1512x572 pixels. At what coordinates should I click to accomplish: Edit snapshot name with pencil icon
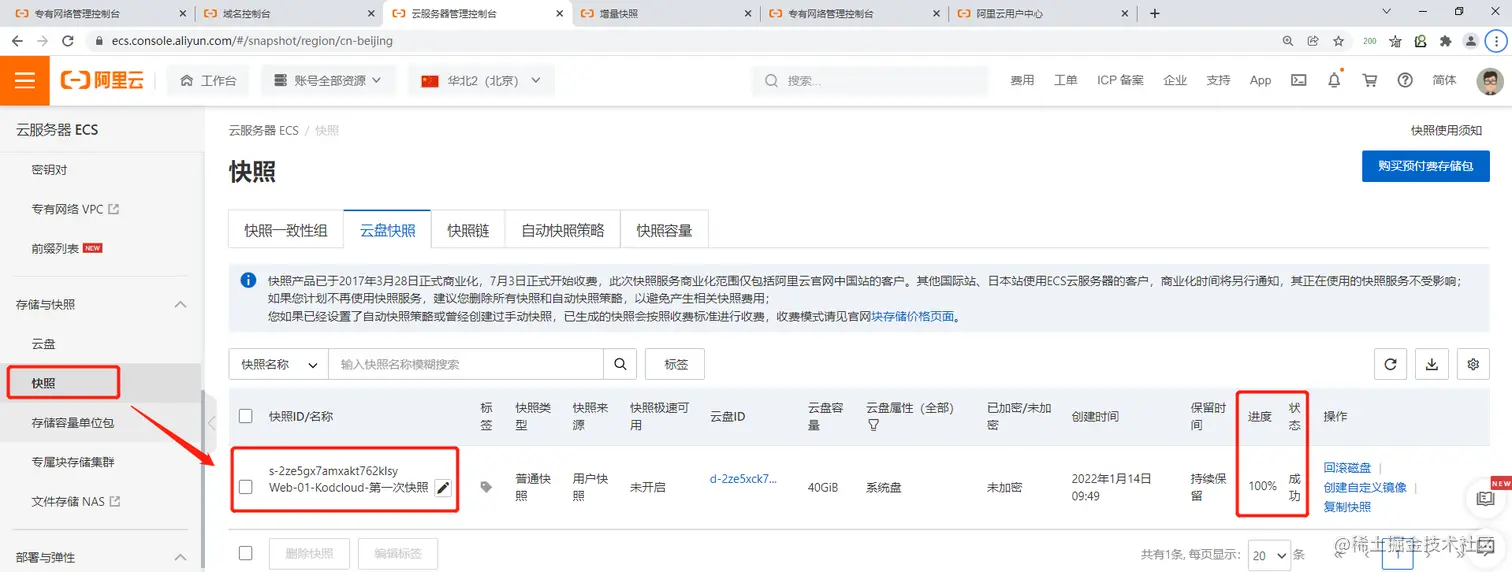(443, 488)
